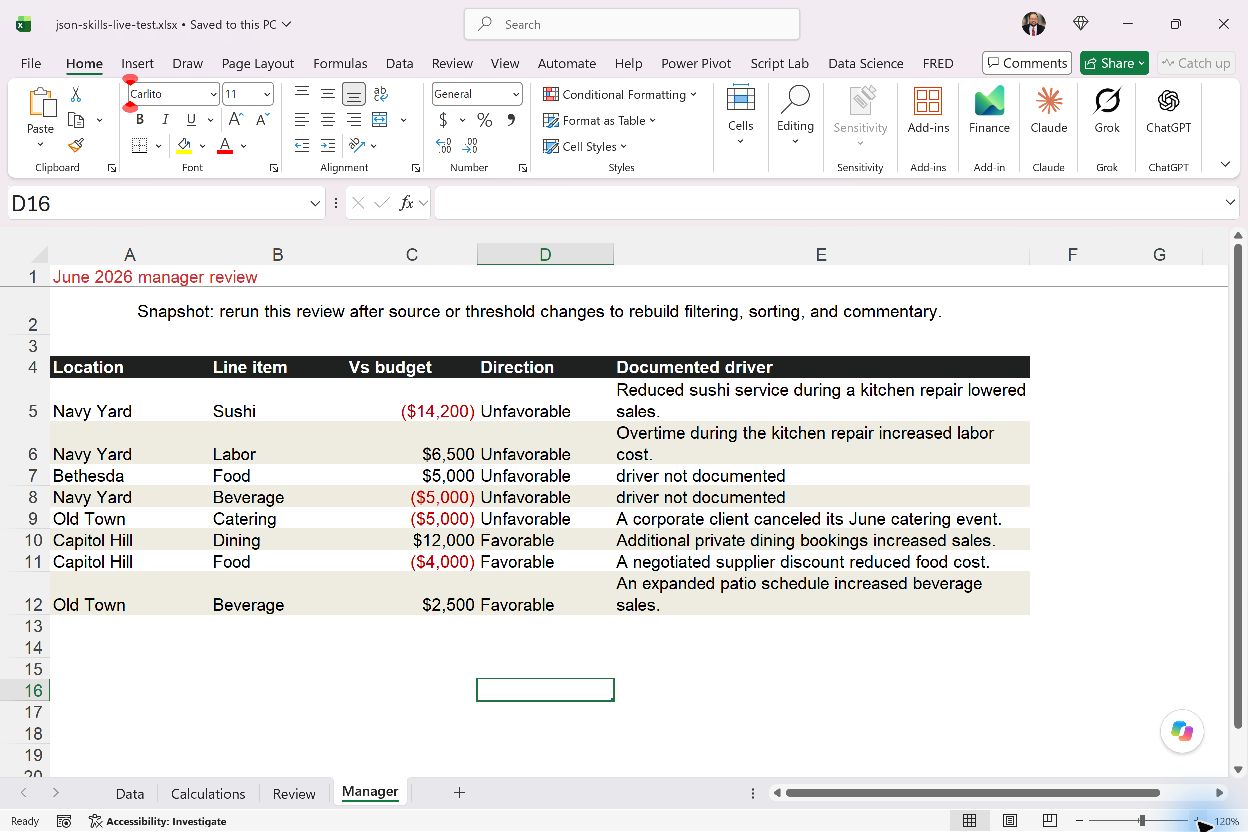Screen dimensions: 1248x832
Task: Toggle Center alignment
Action: [328, 120]
